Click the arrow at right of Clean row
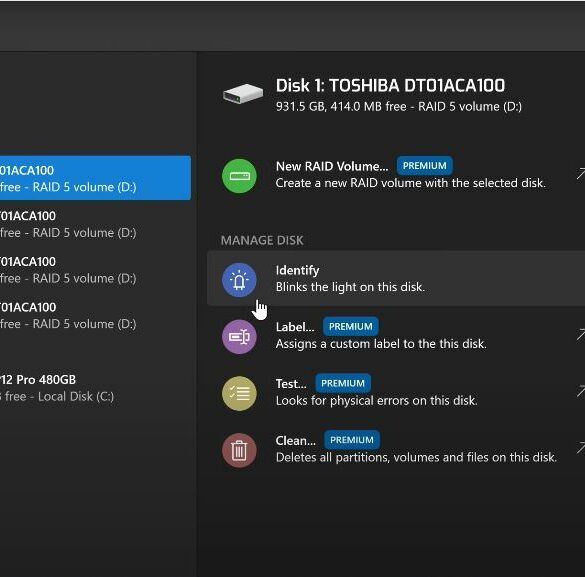The image size is (585, 577). [x=581, y=448]
